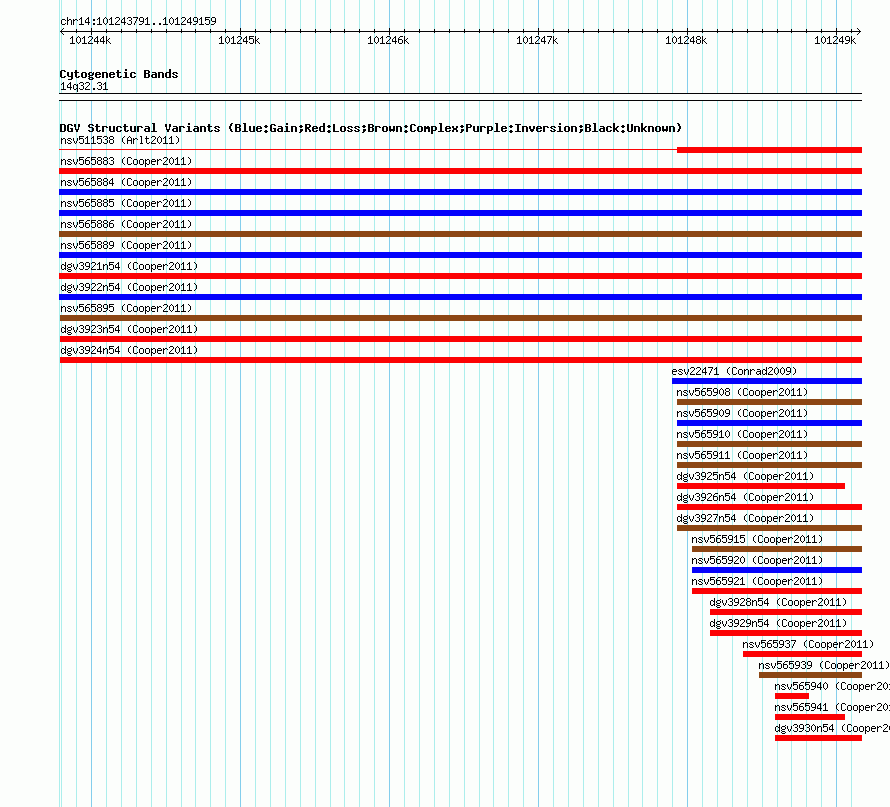Open the nsv565884 (Cooper2011) label
The image size is (890, 807).
point(126,182)
